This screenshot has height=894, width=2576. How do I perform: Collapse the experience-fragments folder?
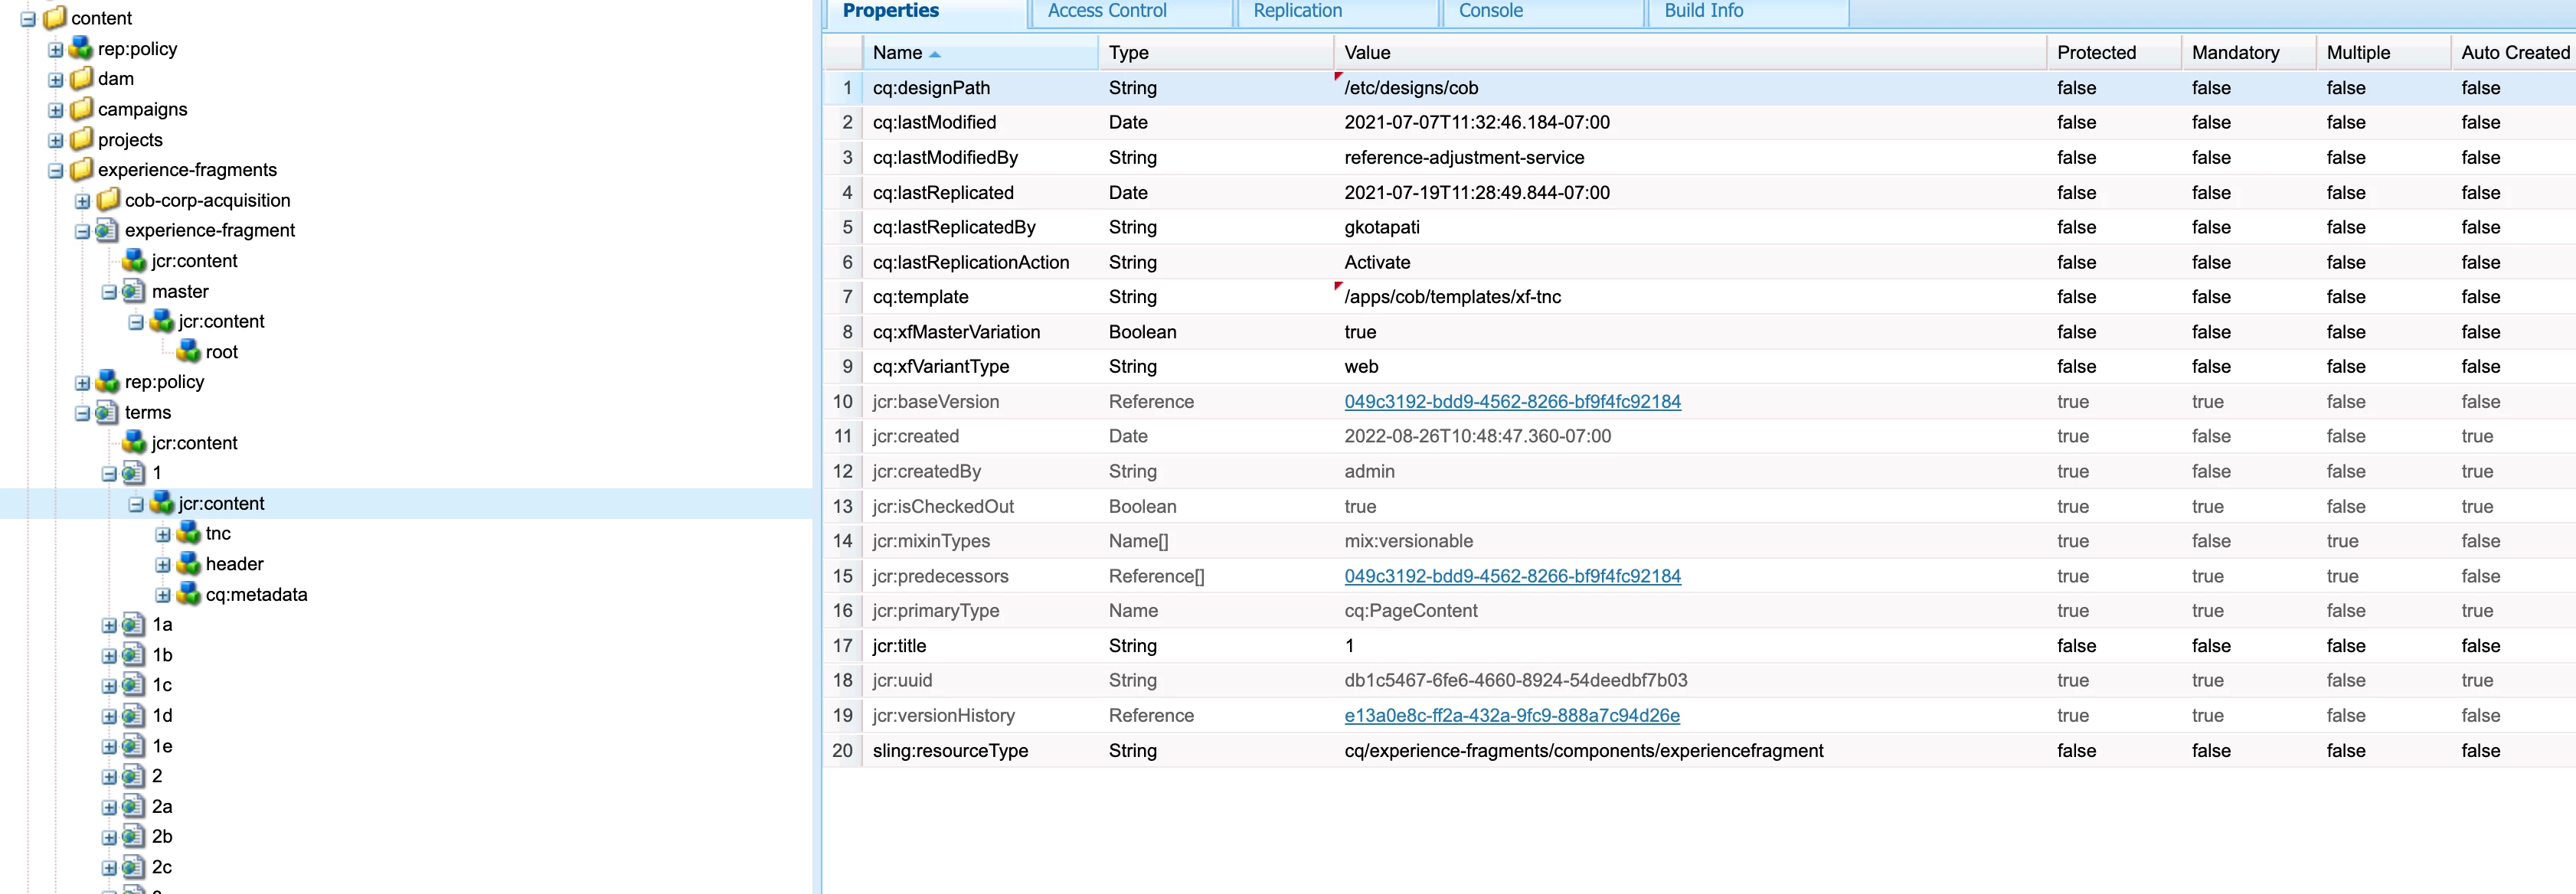click(56, 171)
